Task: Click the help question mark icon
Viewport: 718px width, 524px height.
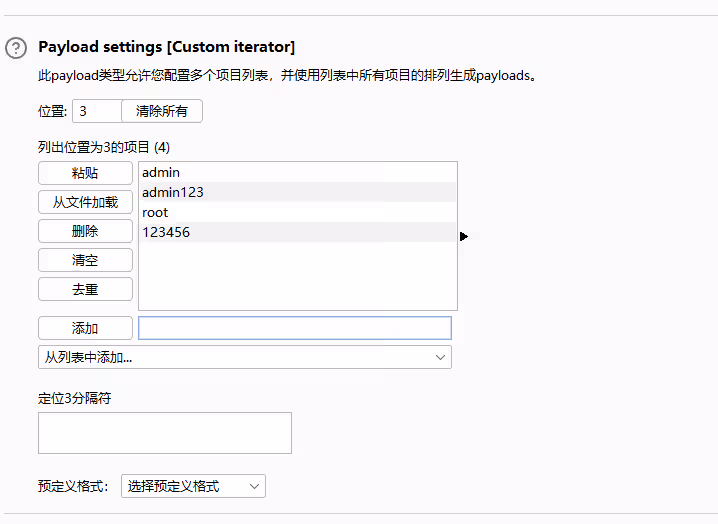Action: click(16, 47)
